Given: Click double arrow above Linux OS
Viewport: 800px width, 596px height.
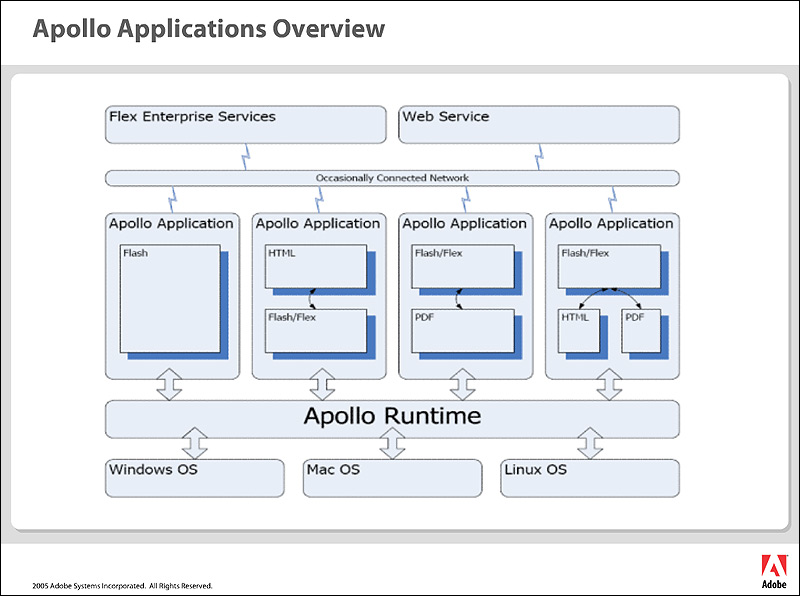Looking at the screenshot, I should coord(590,443).
